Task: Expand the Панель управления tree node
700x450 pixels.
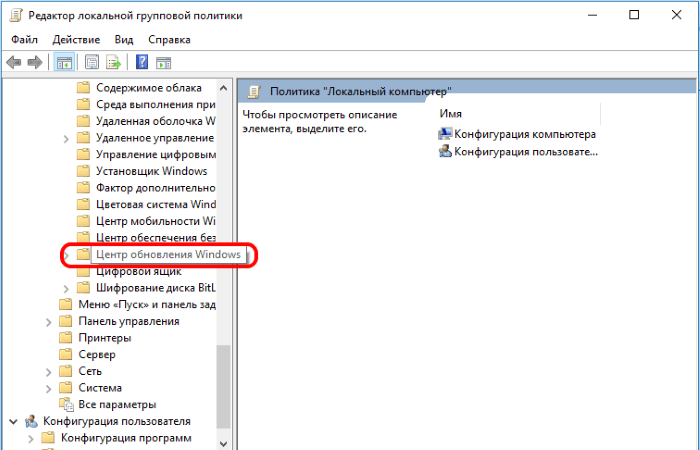Action: tap(49, 321)
